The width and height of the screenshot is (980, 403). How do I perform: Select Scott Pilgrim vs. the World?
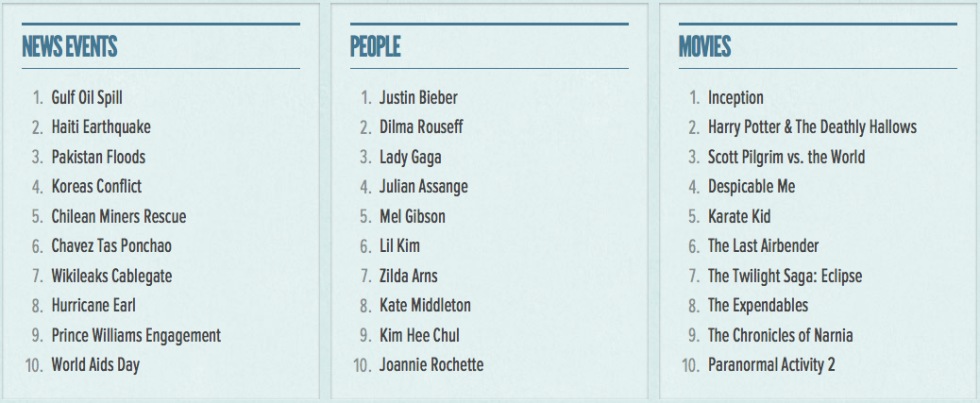[786, 157]
